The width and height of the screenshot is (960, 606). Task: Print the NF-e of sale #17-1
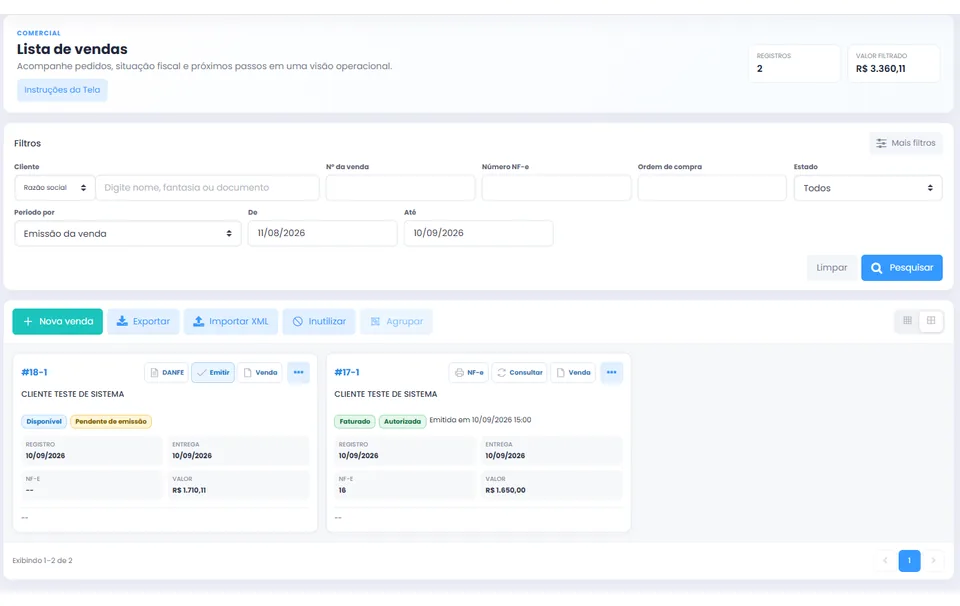click(x=469, y=372)
